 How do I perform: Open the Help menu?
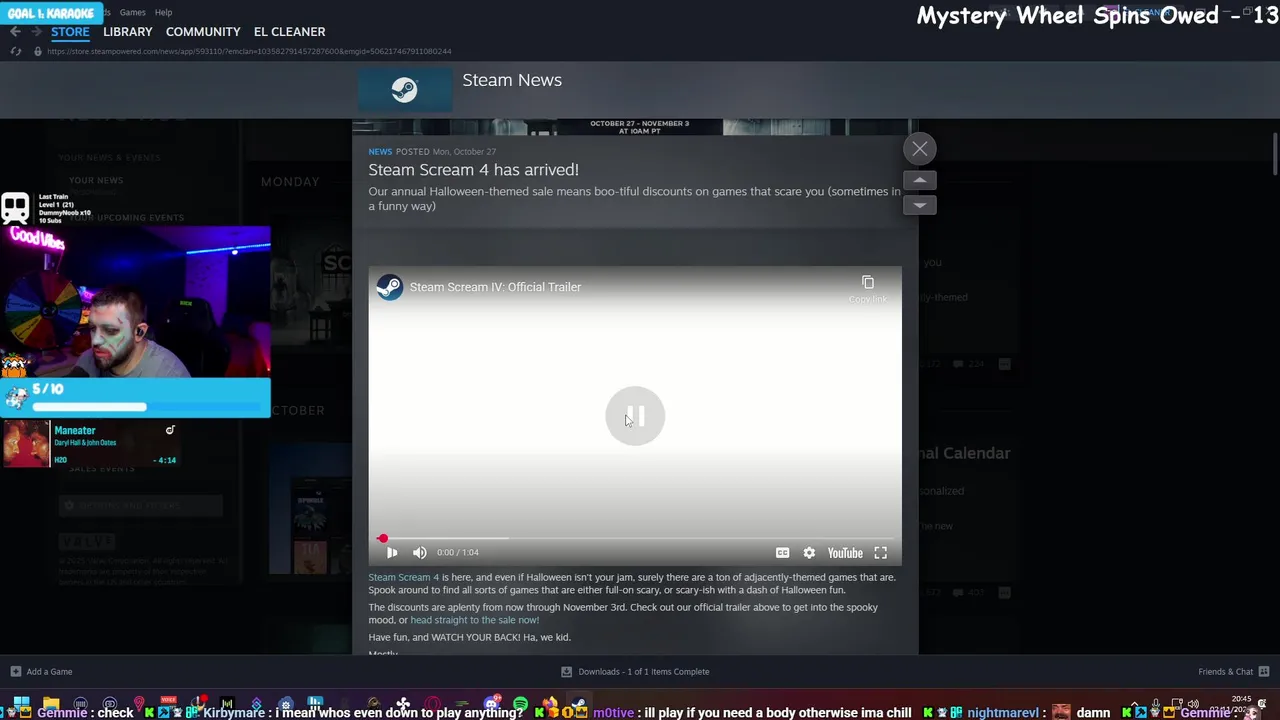pyautogui.click(x=164, y=12)
